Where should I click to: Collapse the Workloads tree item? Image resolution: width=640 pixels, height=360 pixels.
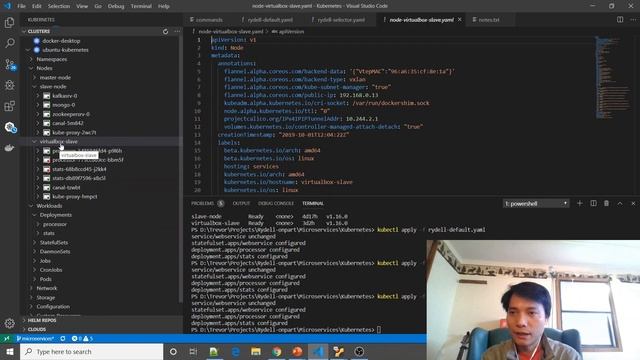point(31,206)
